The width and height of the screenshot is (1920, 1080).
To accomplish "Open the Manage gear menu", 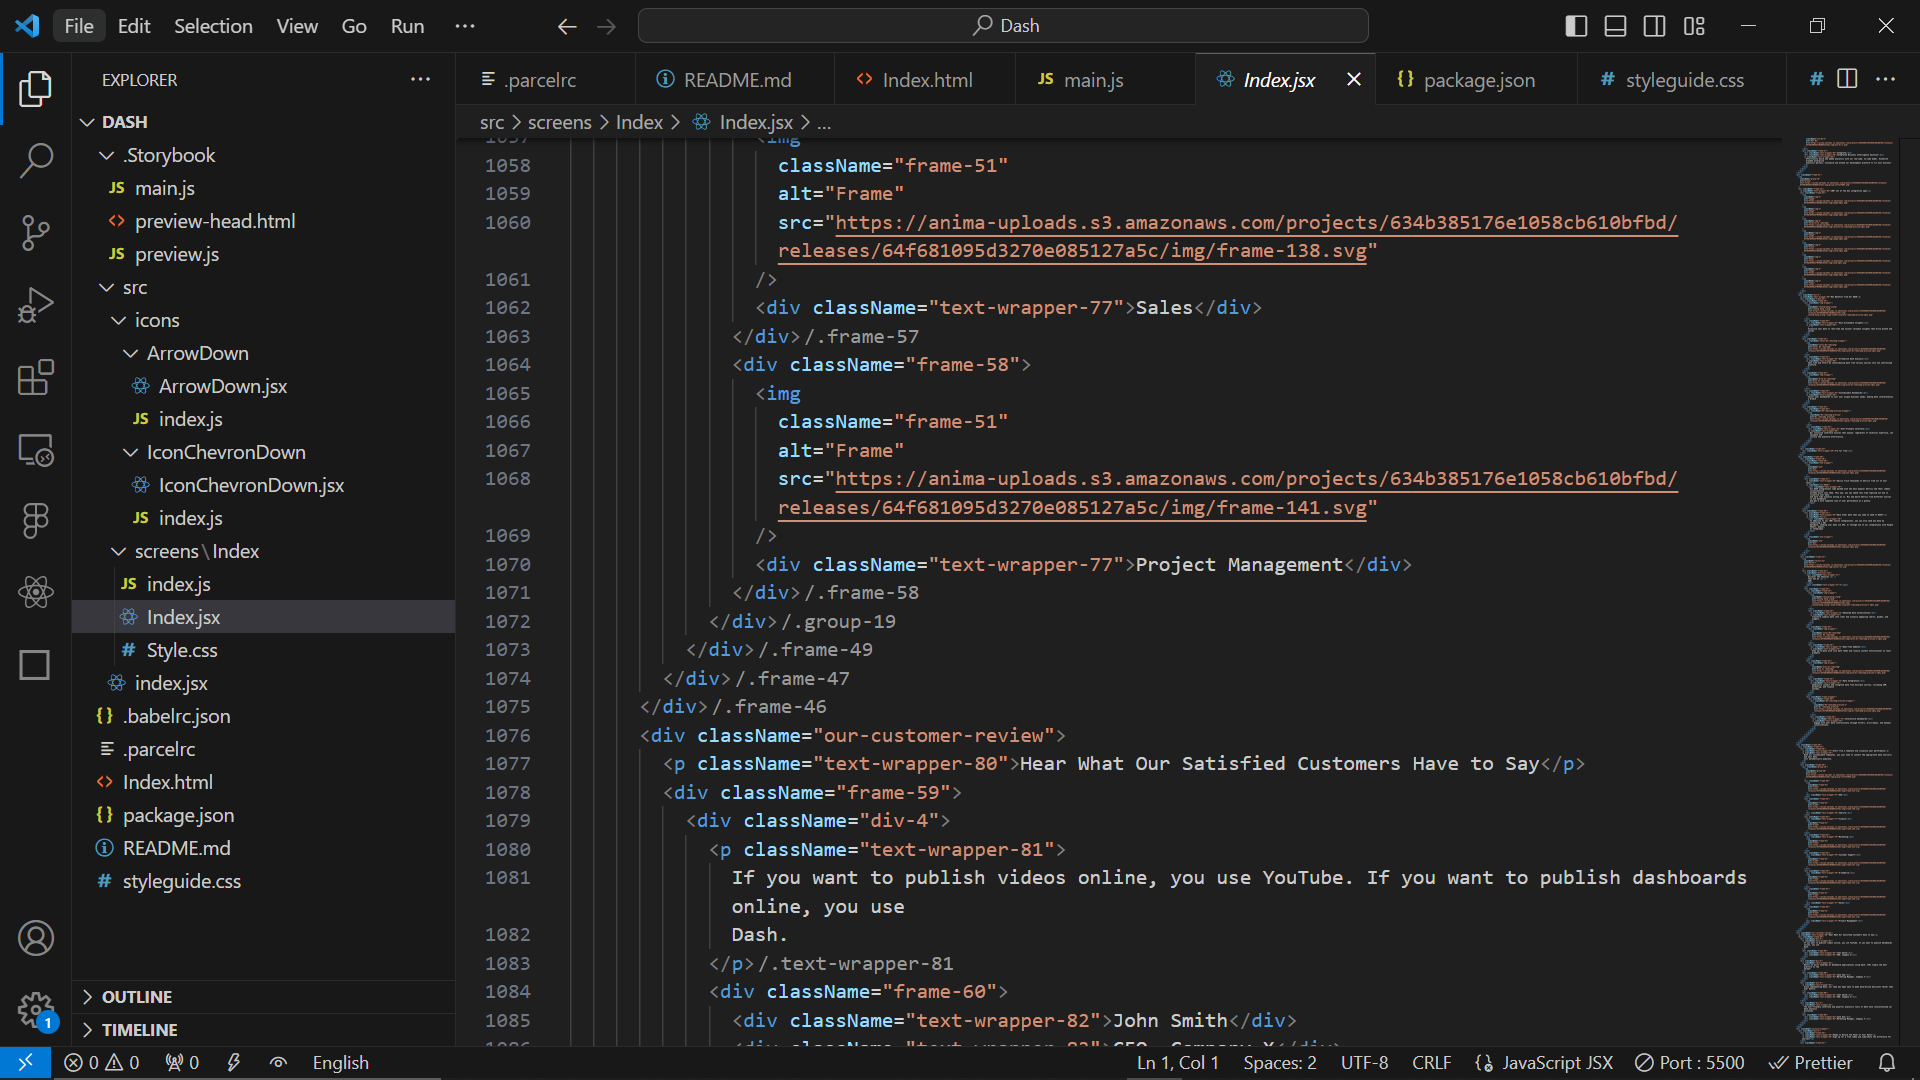I will tap(36, 1010).
